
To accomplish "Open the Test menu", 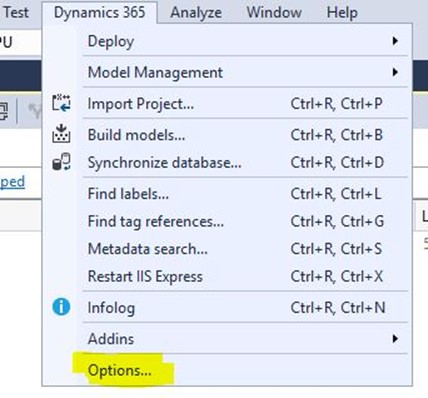I will tap(15, 13).
